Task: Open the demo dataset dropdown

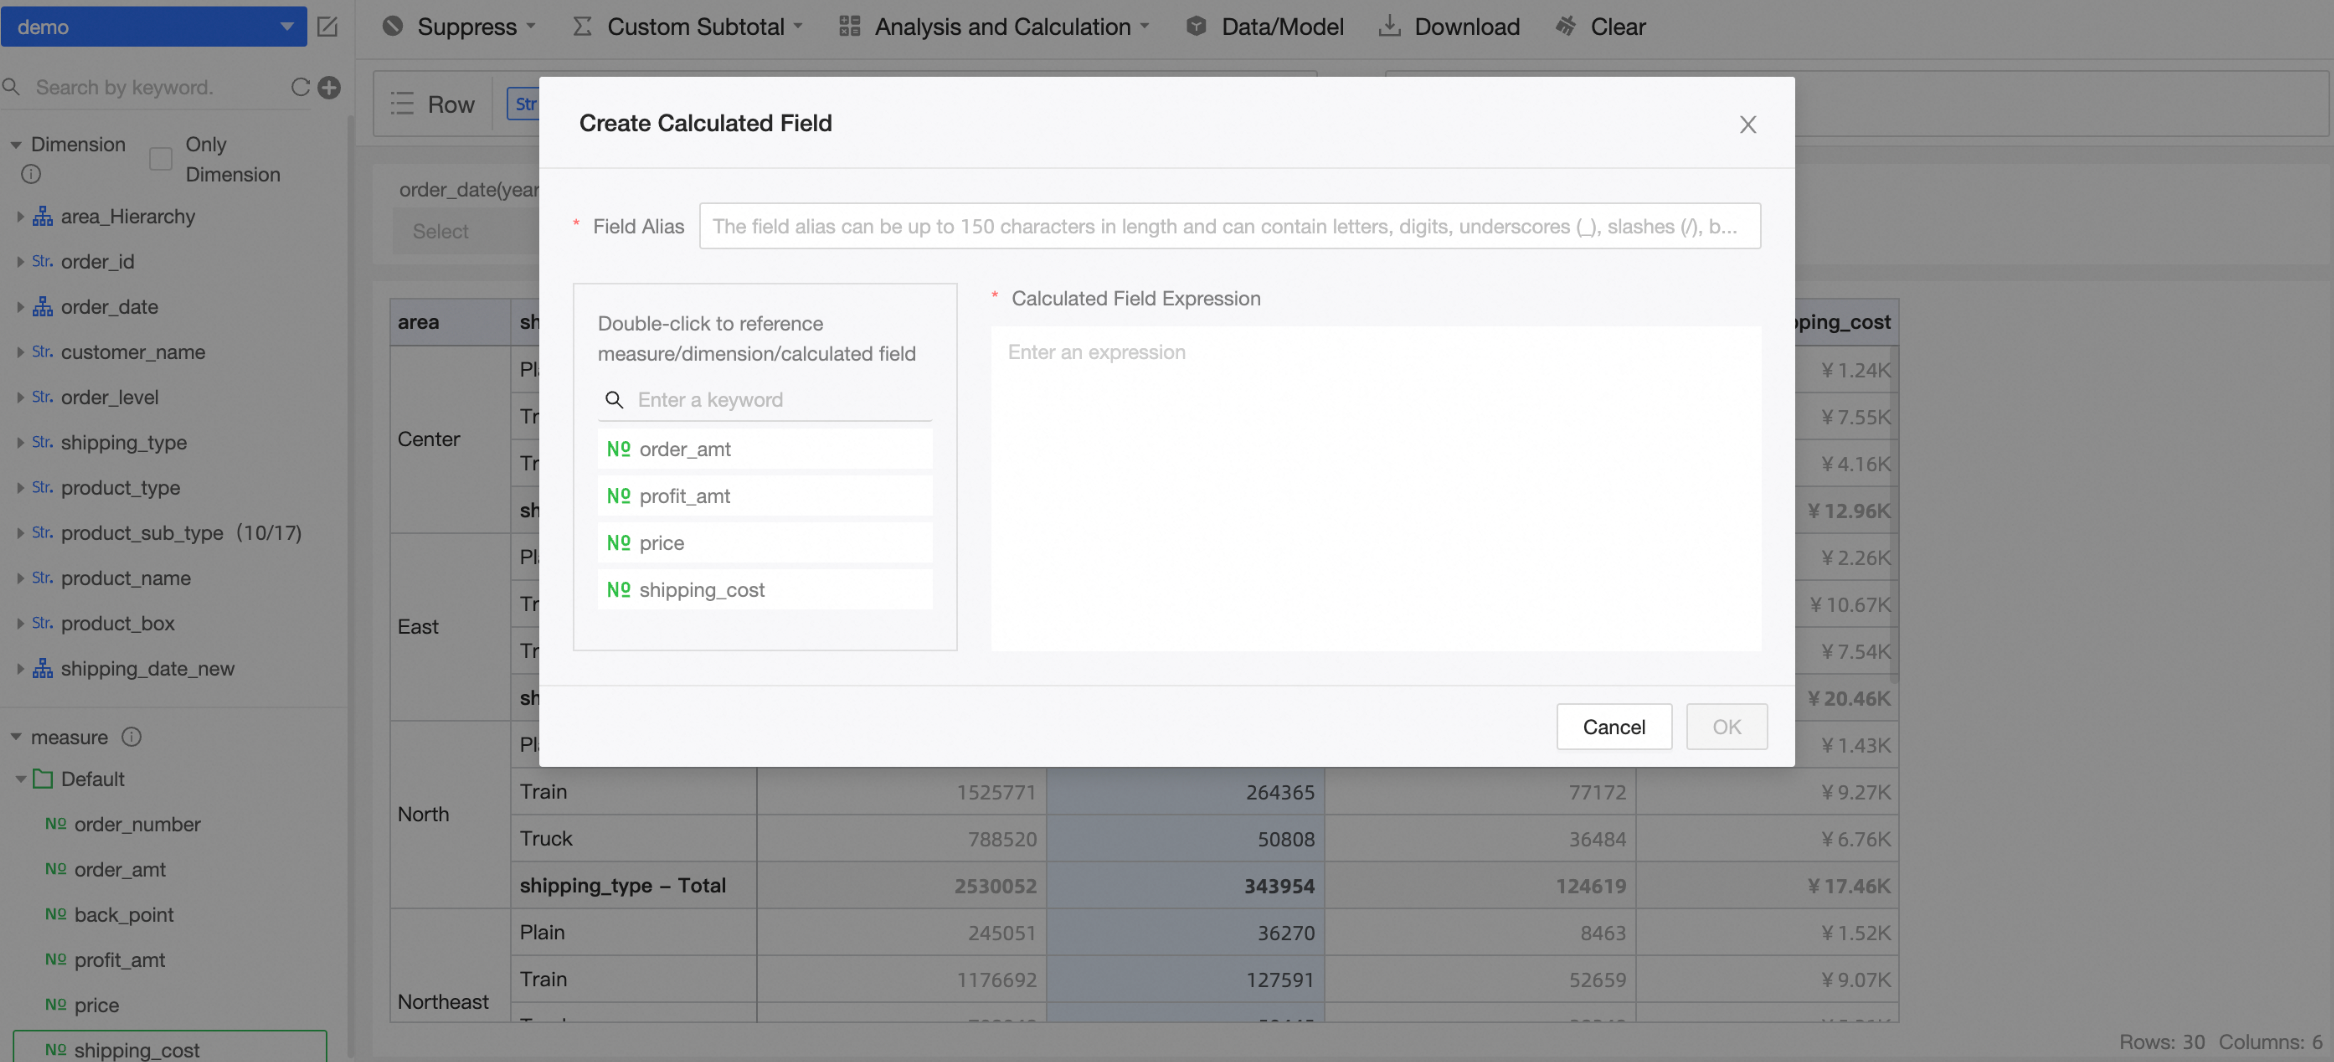Action: click(x=286, y=27)
